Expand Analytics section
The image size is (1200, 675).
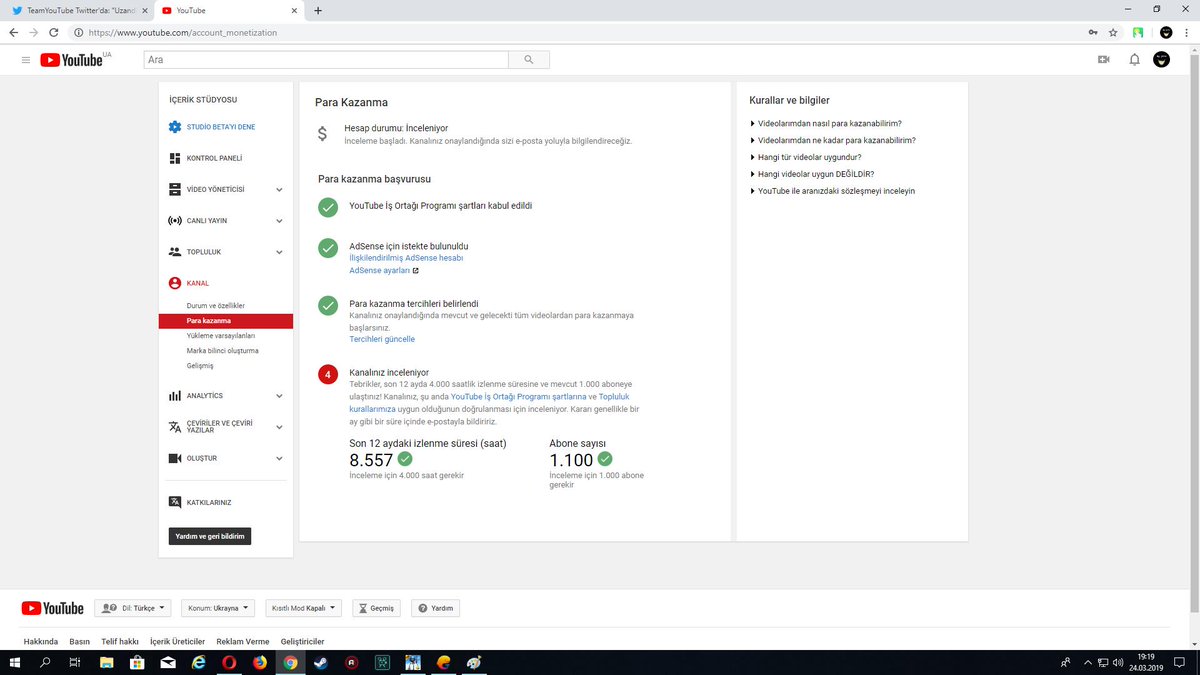[279, 396]
